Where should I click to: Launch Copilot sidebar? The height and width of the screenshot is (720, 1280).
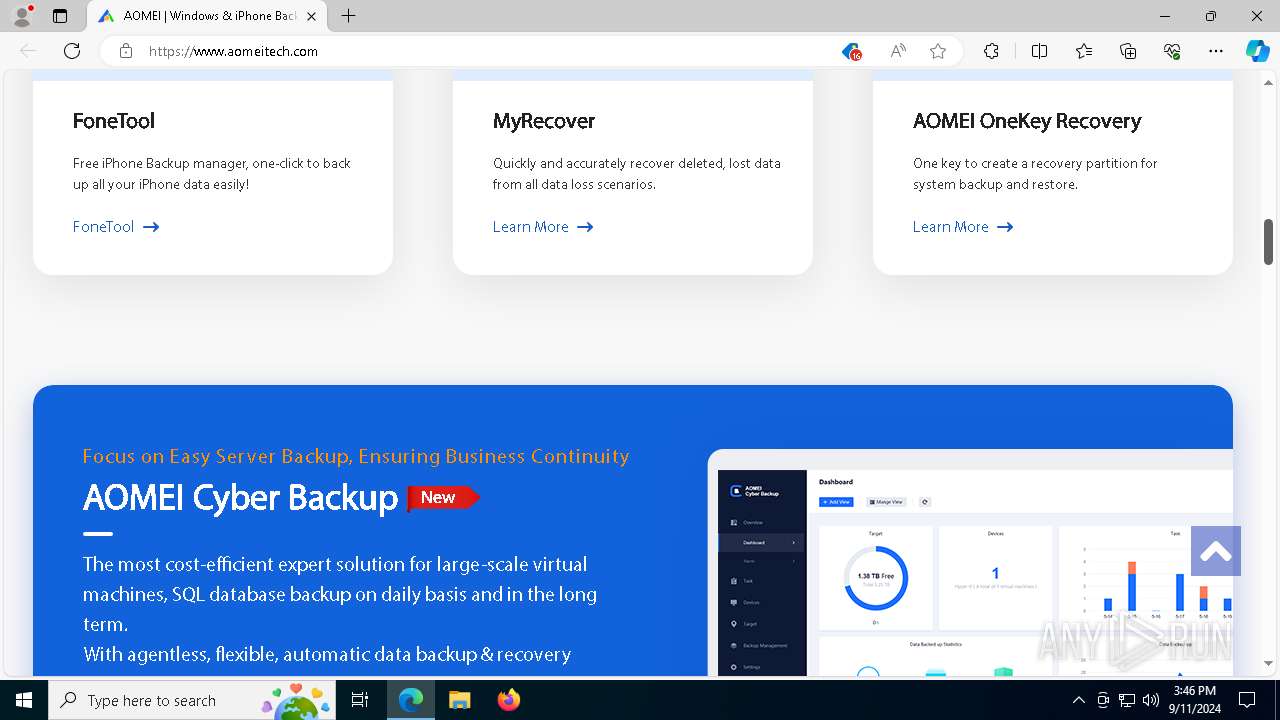click(1257, 51)
